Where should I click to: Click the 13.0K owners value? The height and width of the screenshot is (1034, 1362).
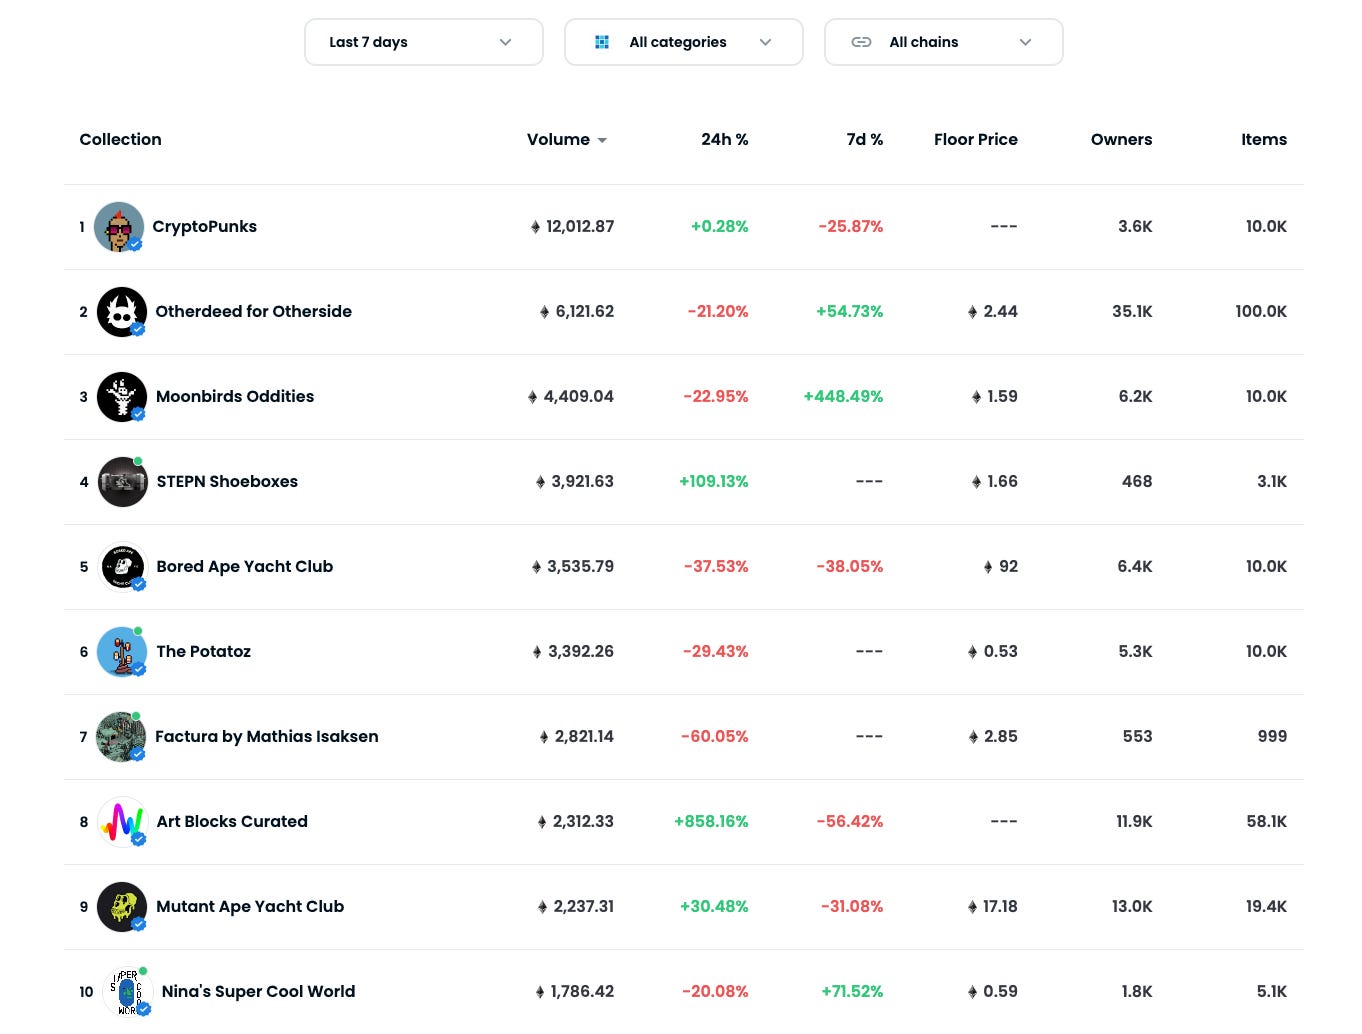tap(1132, 907)
